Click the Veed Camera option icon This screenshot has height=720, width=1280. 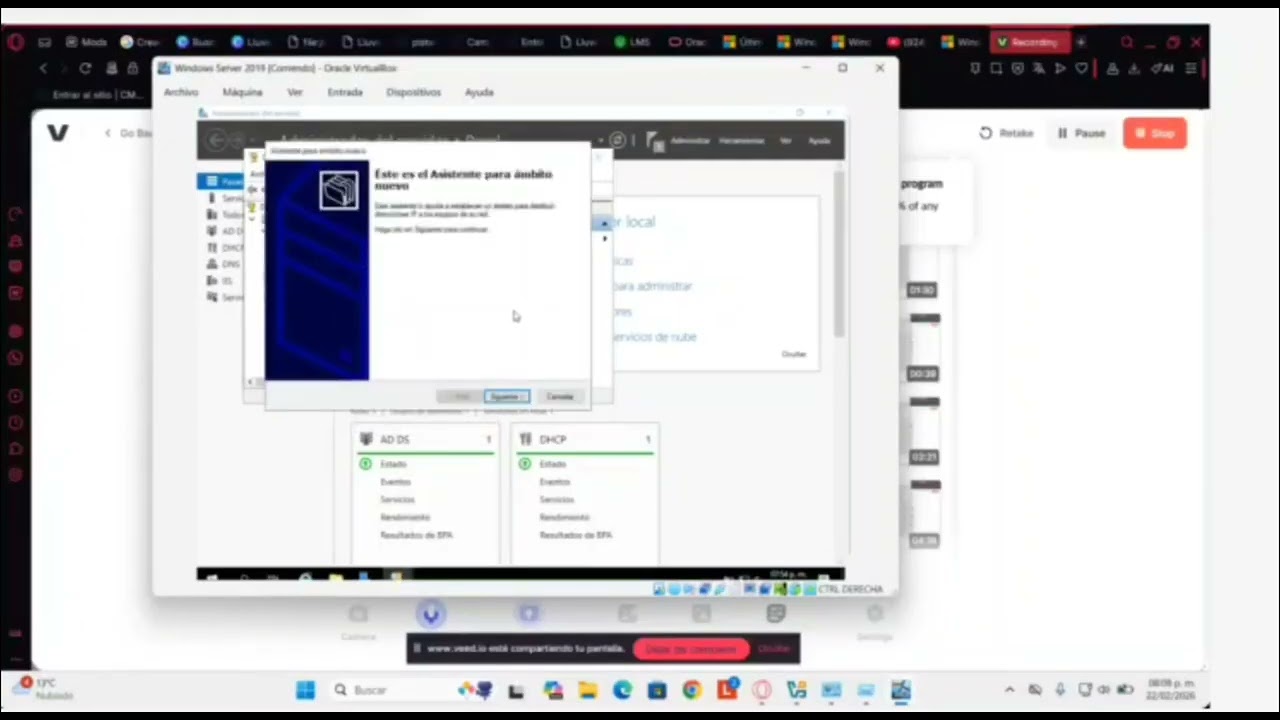[358, 614]
